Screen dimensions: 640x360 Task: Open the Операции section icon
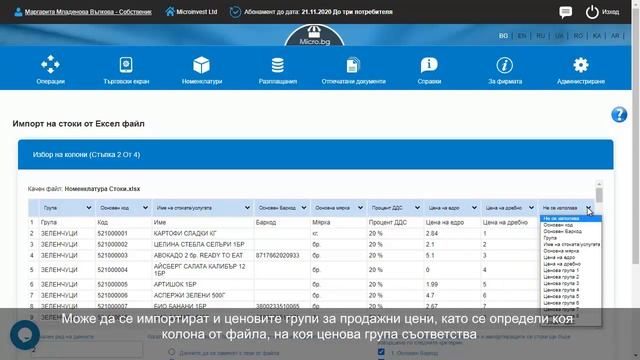point(50,64)
